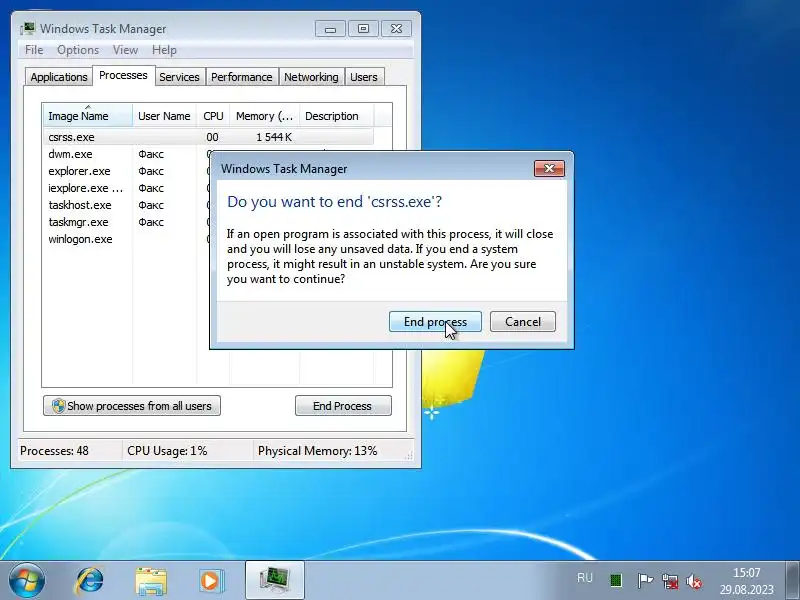Open the View menu
Image resolution: width=800 pixels, height=600 pixels.
pos(126,50)
